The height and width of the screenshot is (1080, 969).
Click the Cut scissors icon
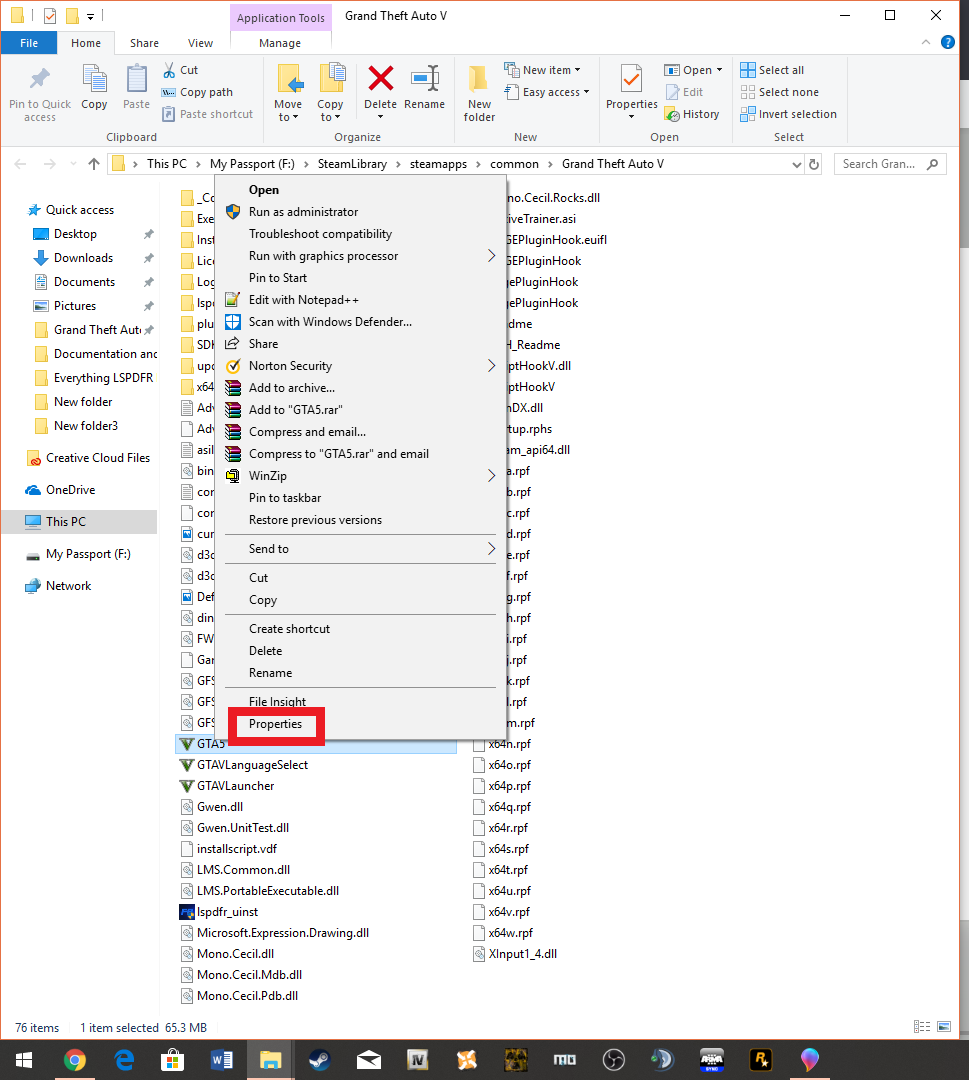(169, 70)
